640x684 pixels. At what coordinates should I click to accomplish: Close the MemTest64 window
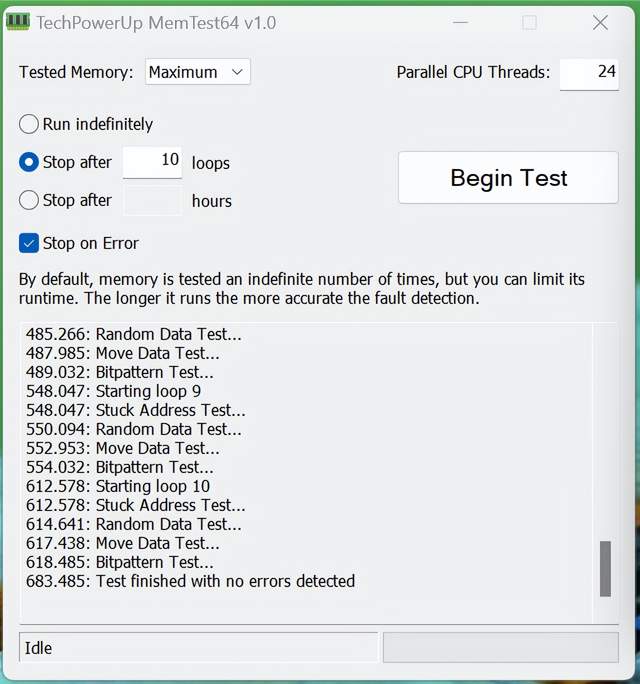600,22
